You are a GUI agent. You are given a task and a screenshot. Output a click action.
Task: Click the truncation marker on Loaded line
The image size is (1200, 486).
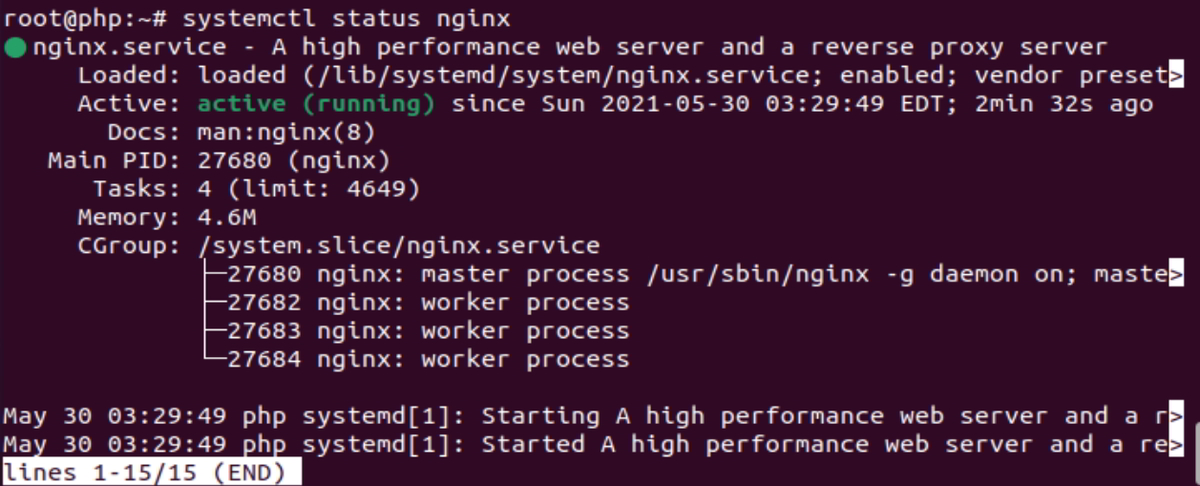click(x=1176, y=75)
